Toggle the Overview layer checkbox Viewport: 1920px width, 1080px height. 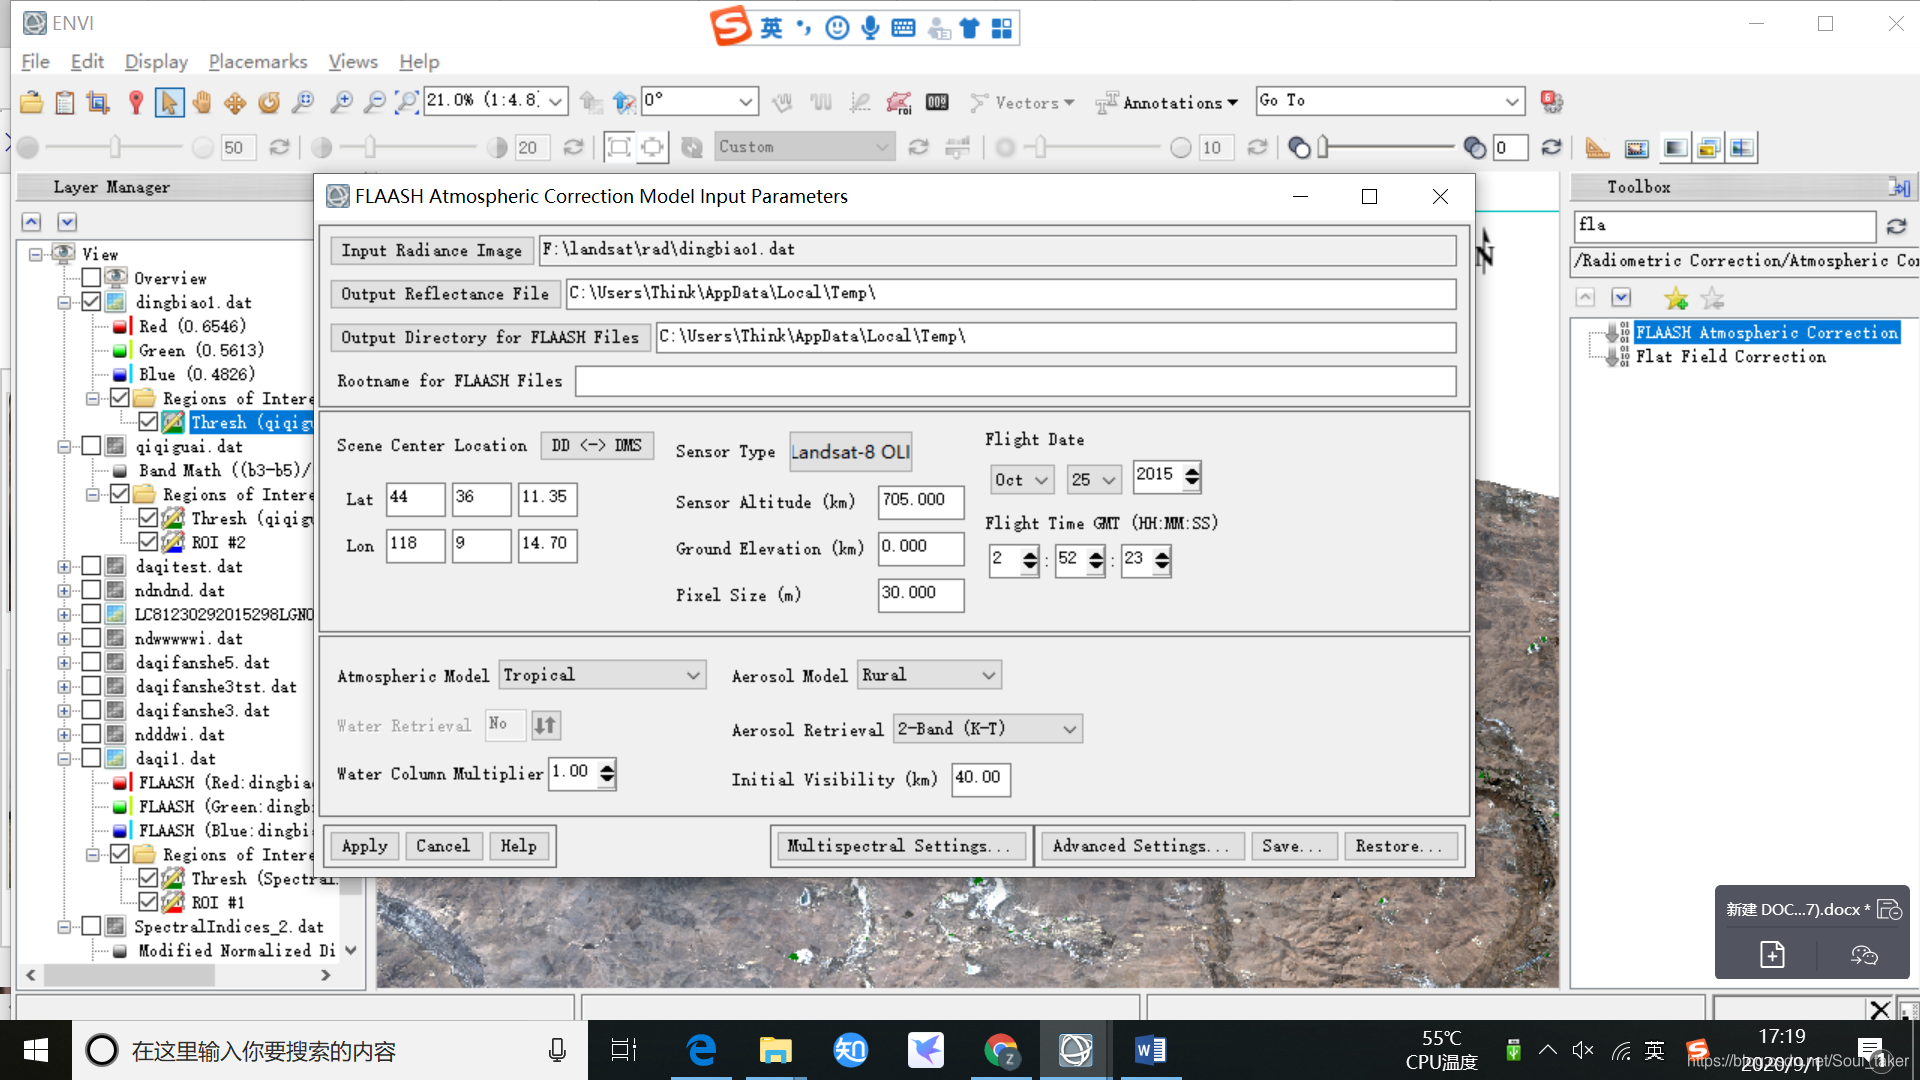(91, 277)
